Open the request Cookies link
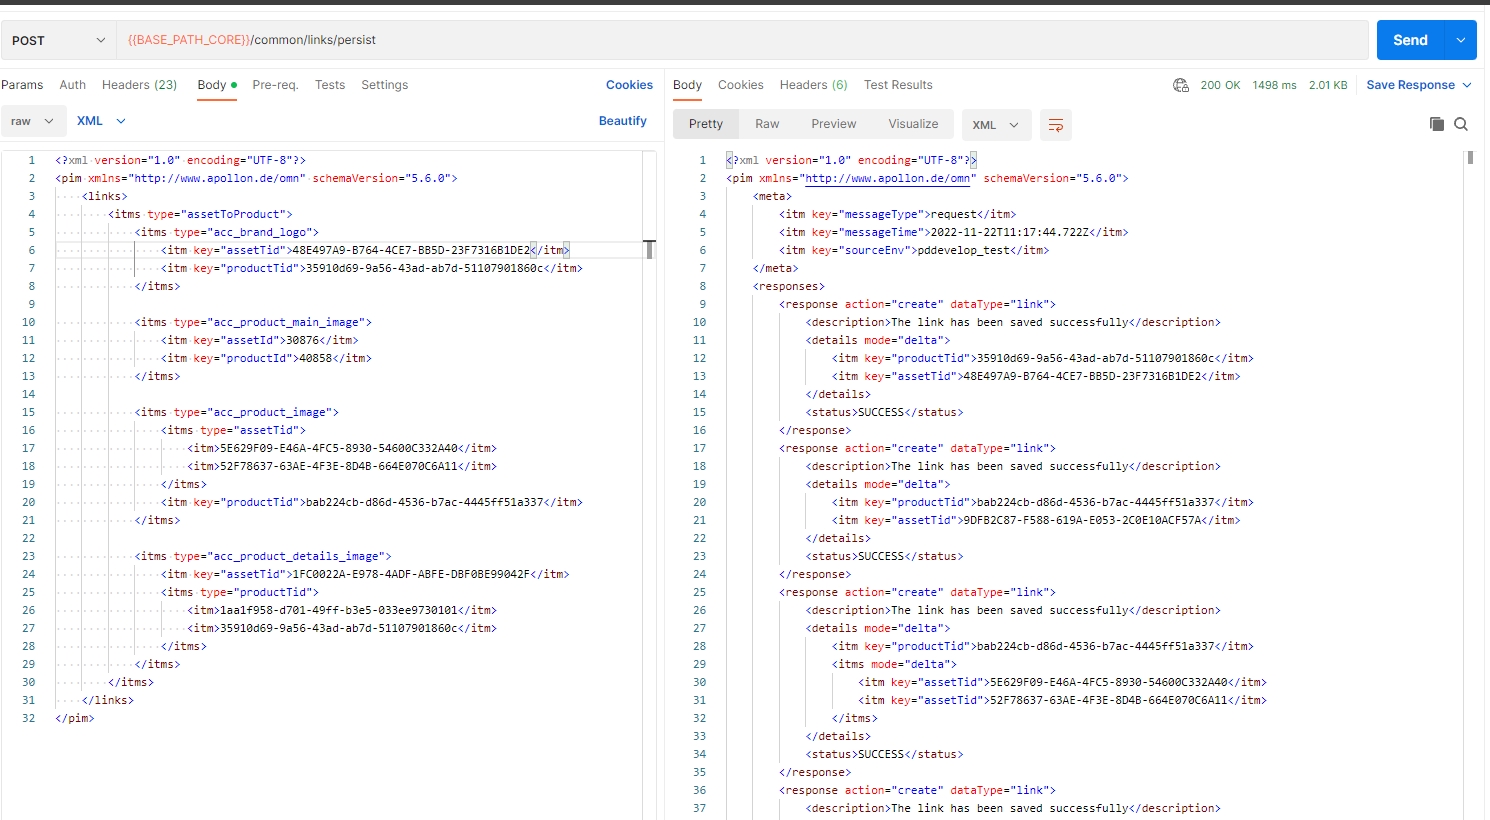Image resolution: width=1490 pixels, height=820 pixels. point(629,85)
